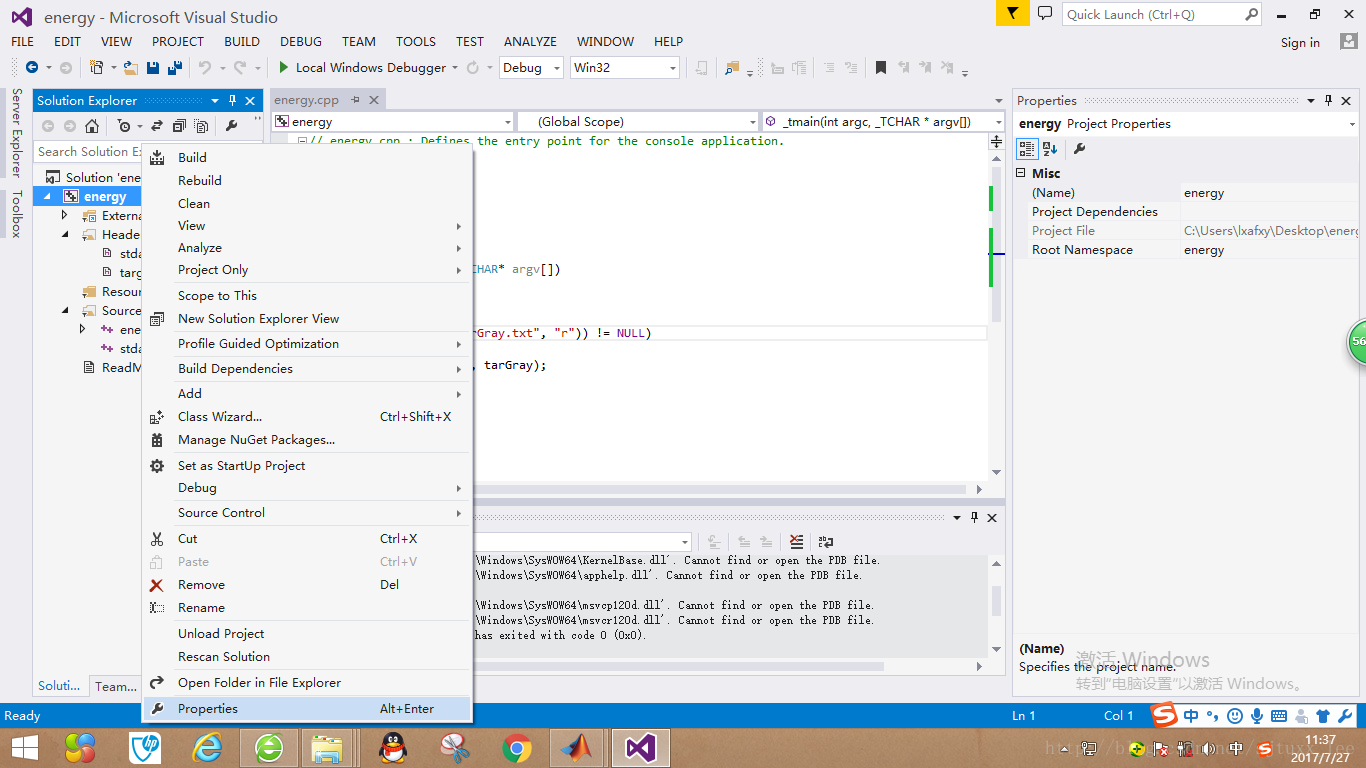Viewport: 1366px width, 768px height.
Task: Open Solution Explorer window options dropdown
Action: (x=214, y=100)
